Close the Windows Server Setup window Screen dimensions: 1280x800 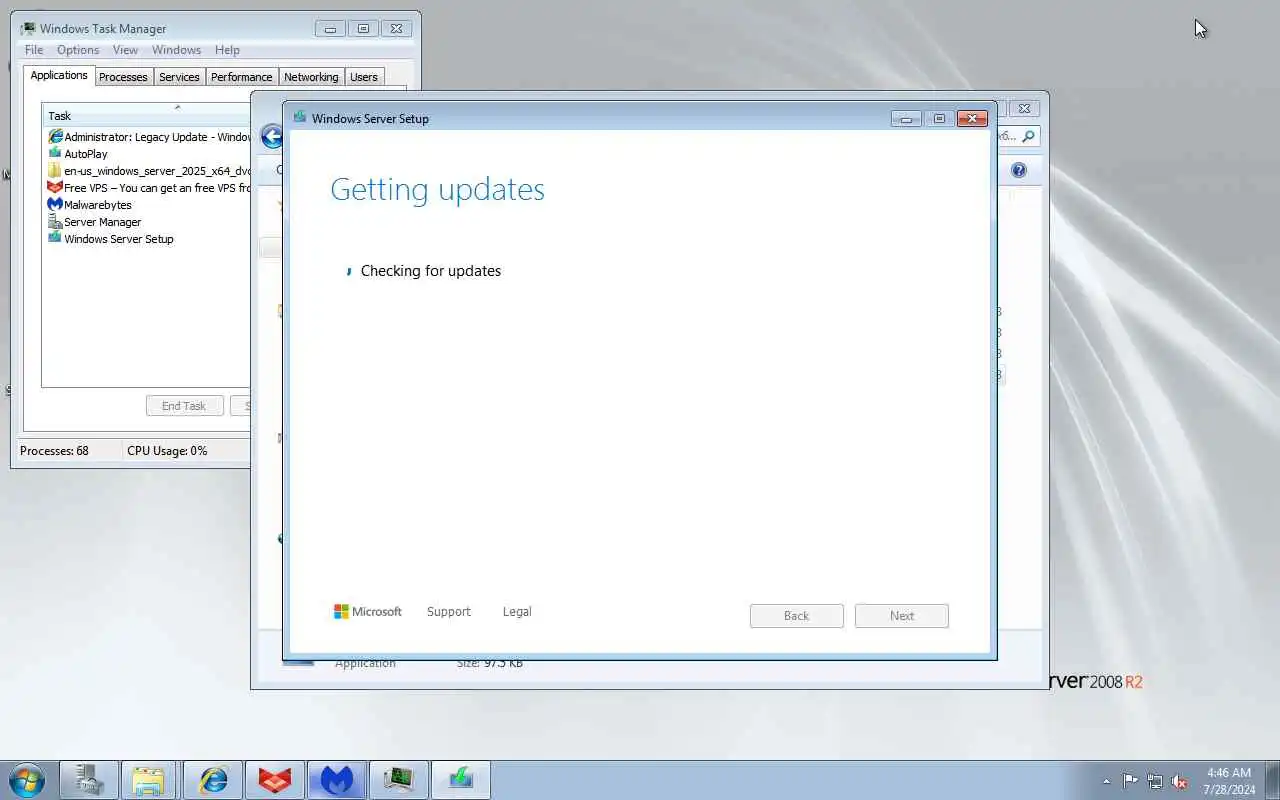pyautogui.click(x=972, y=118)
